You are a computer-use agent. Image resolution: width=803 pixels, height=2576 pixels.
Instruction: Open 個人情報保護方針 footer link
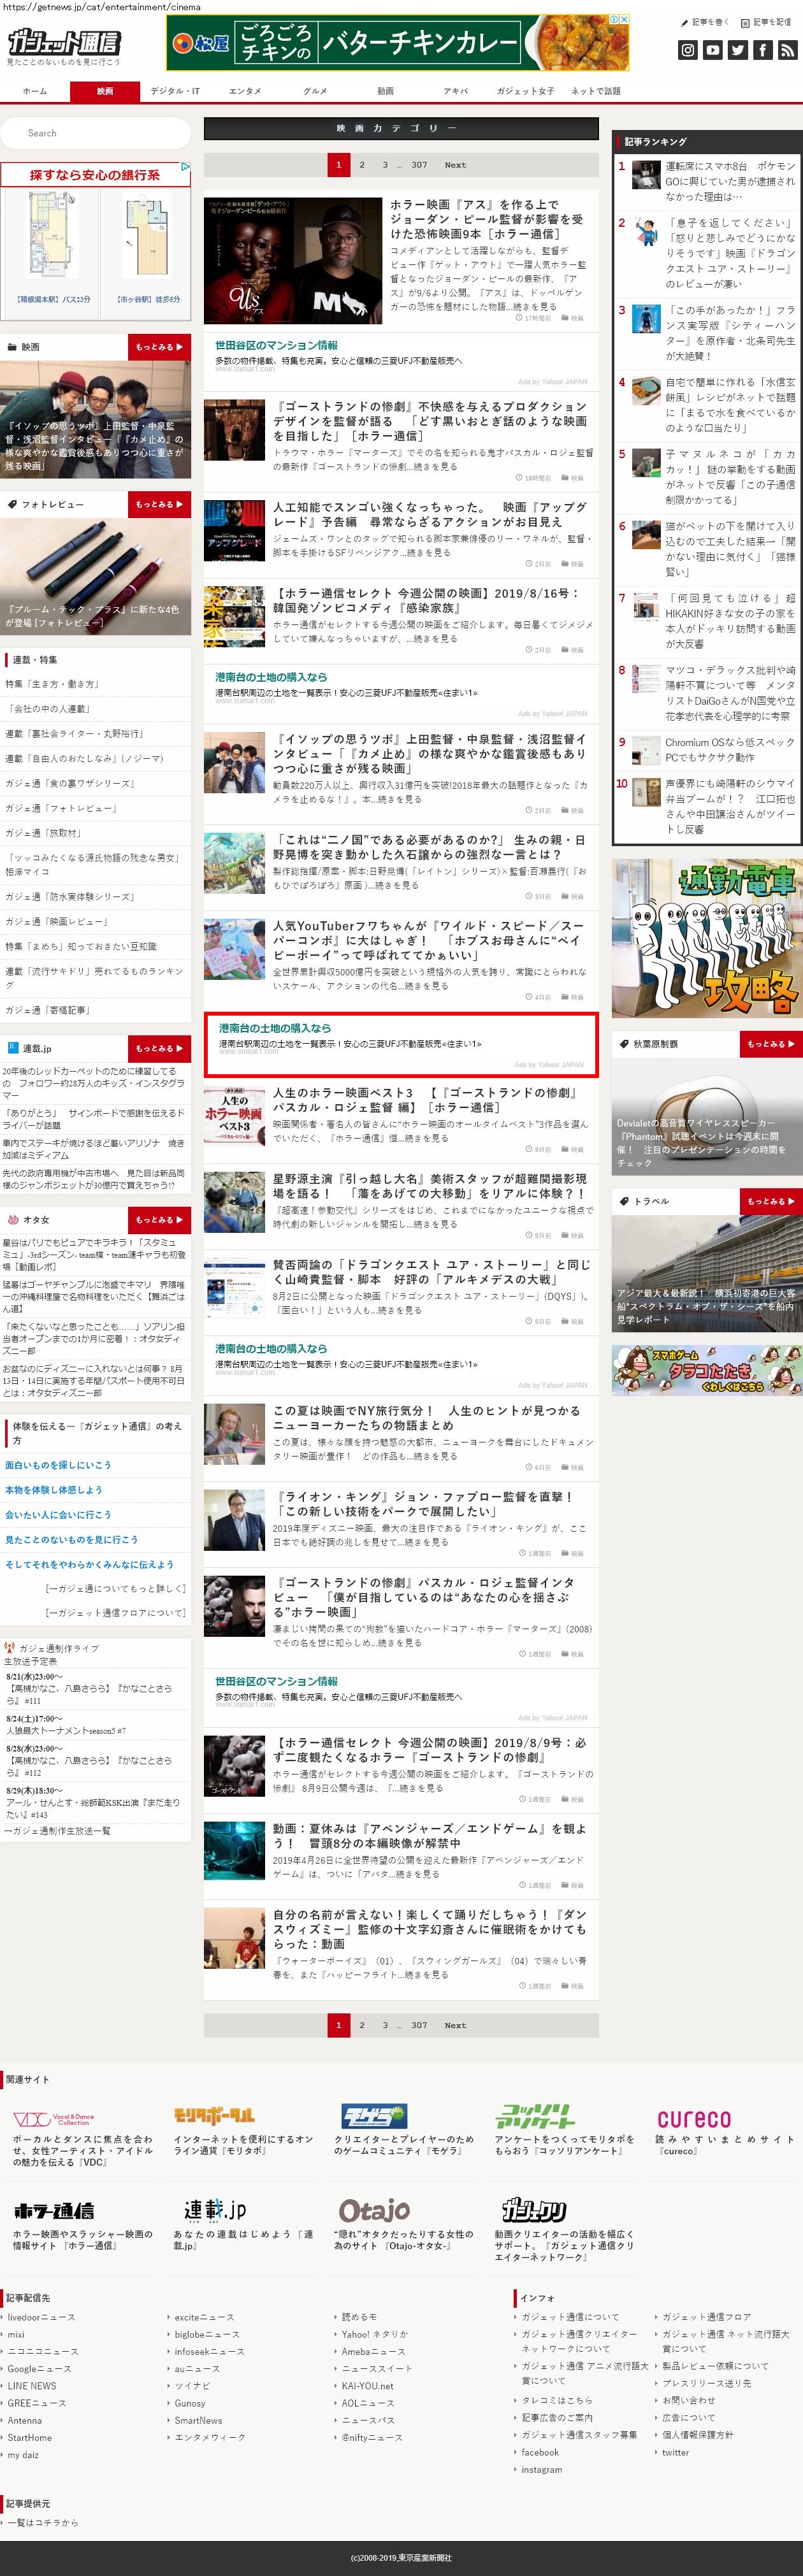697,2435
